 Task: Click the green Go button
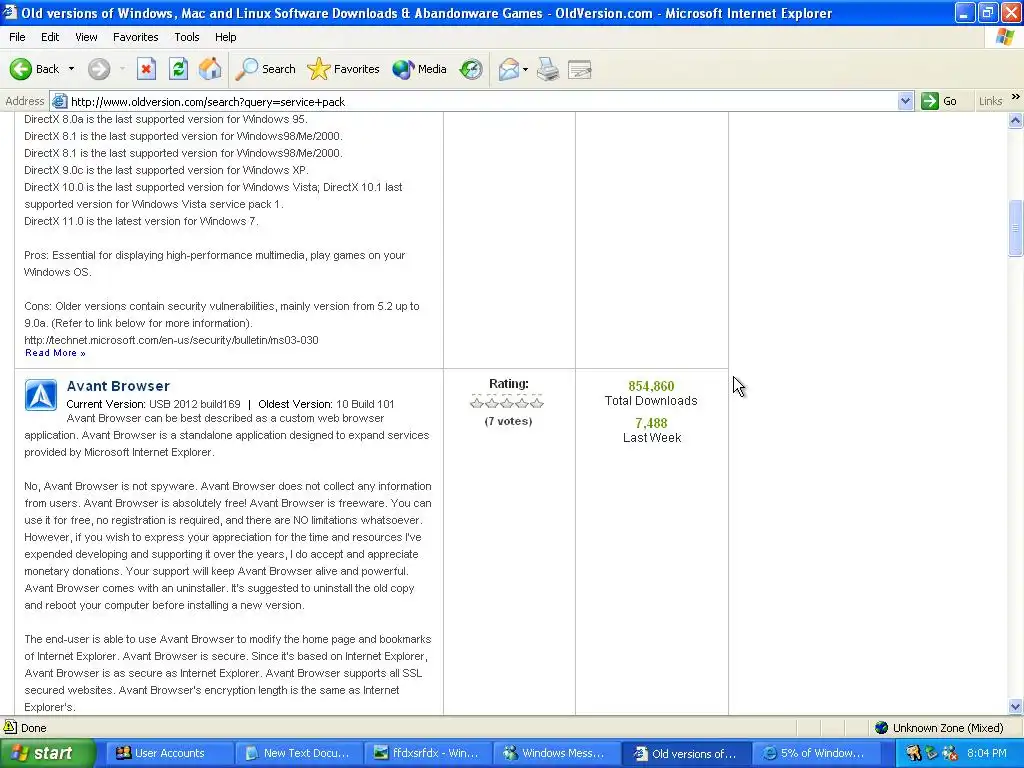coord(939,101)
